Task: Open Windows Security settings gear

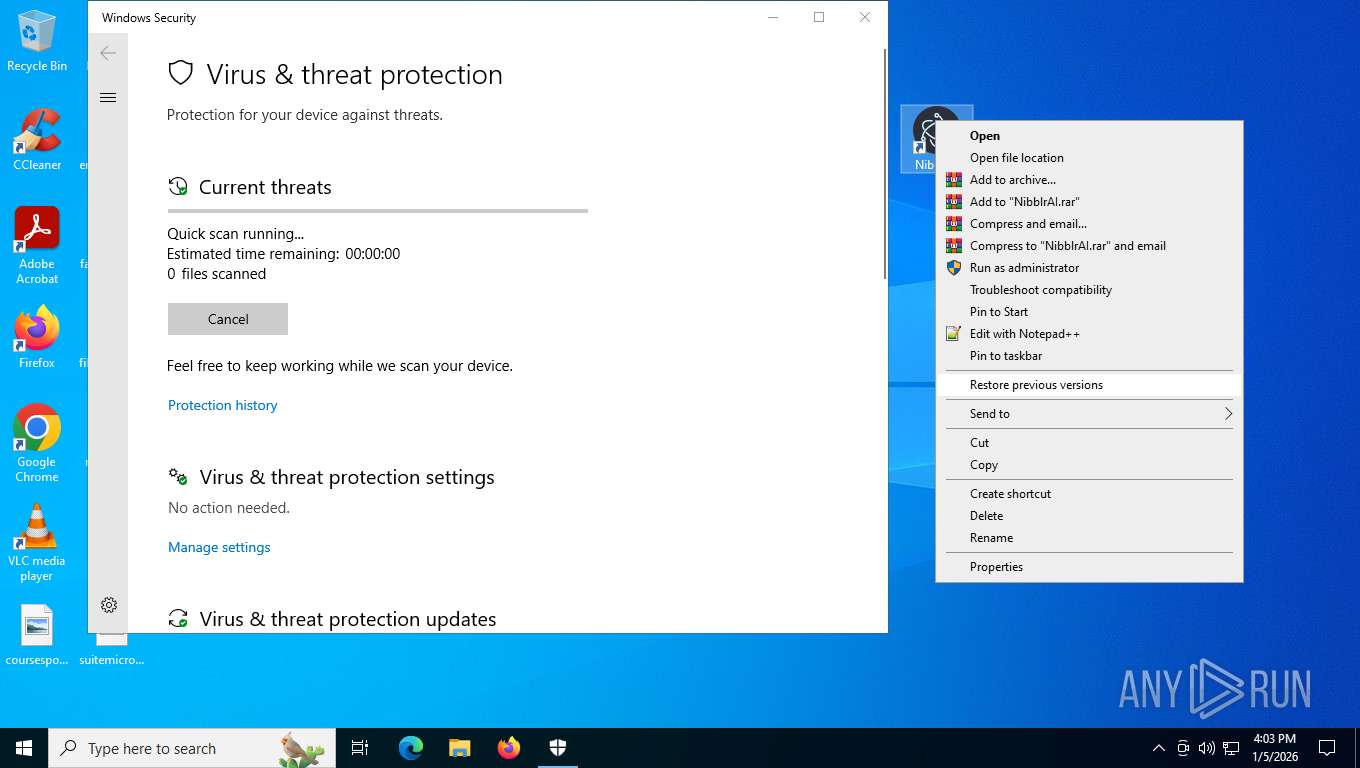Action: (x=109, y=605)
